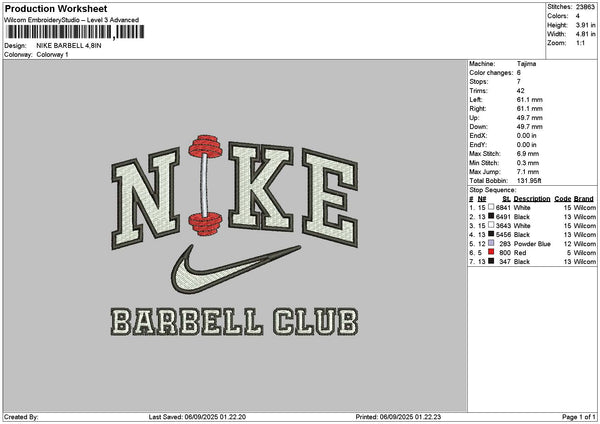Click the 'St.' column header
600x424 pixels.
pyautogui.click(x=507, y=199)
